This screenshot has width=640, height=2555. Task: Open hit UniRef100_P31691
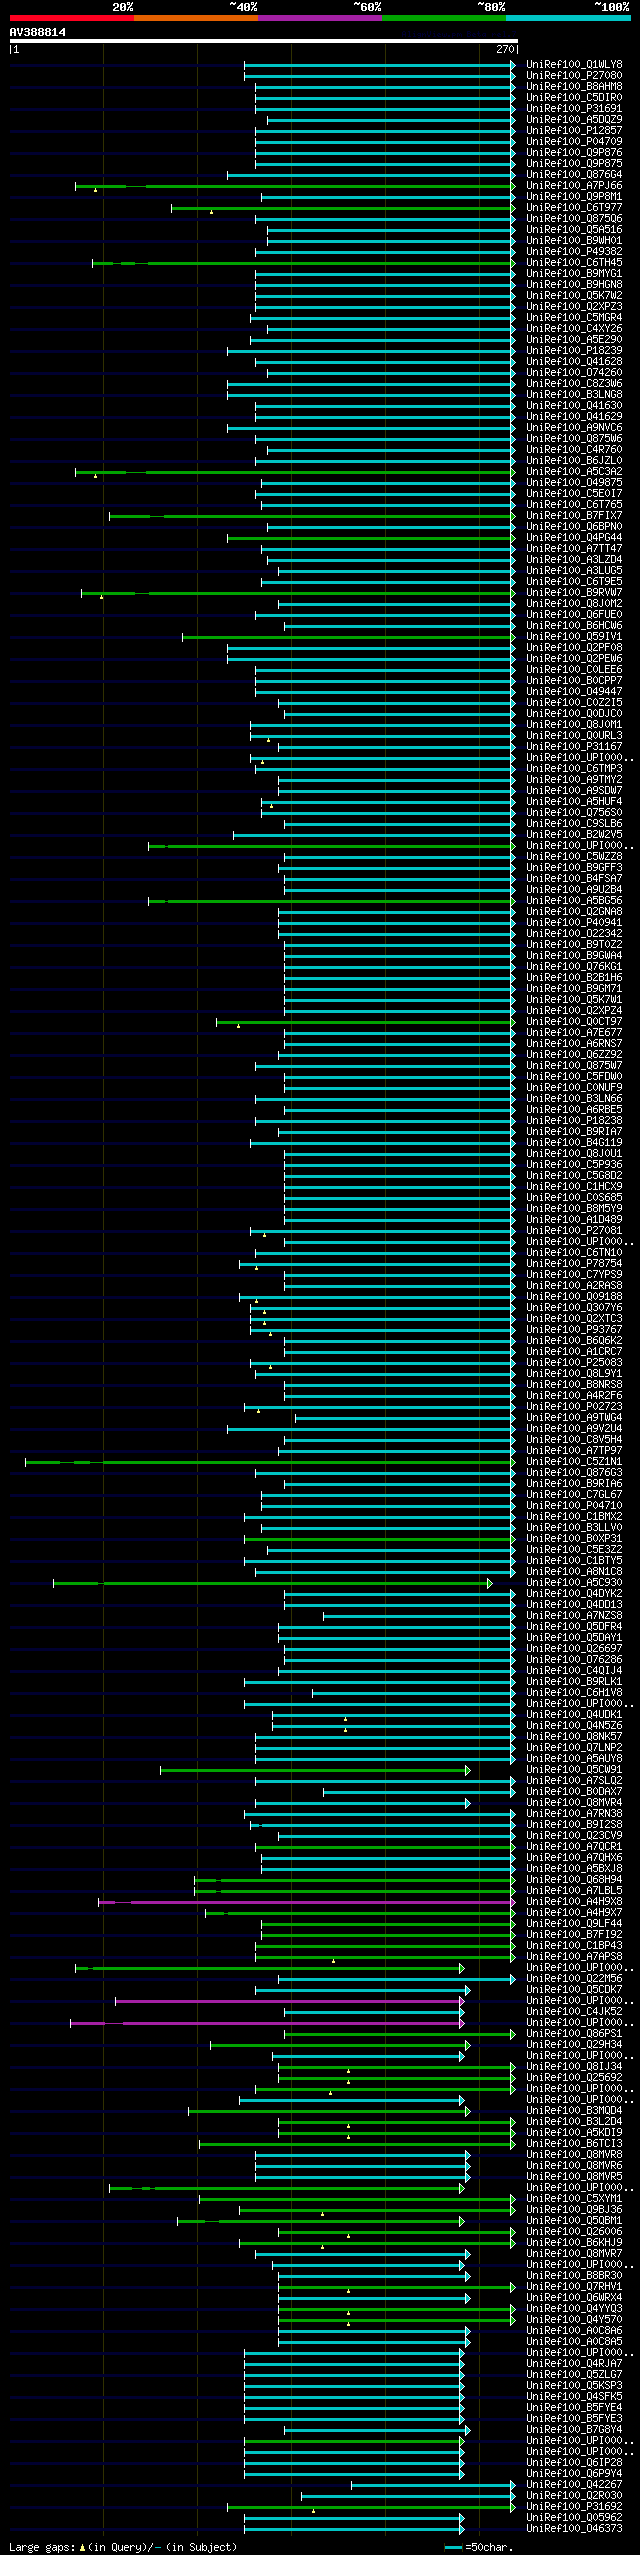[x=574, y=108]
